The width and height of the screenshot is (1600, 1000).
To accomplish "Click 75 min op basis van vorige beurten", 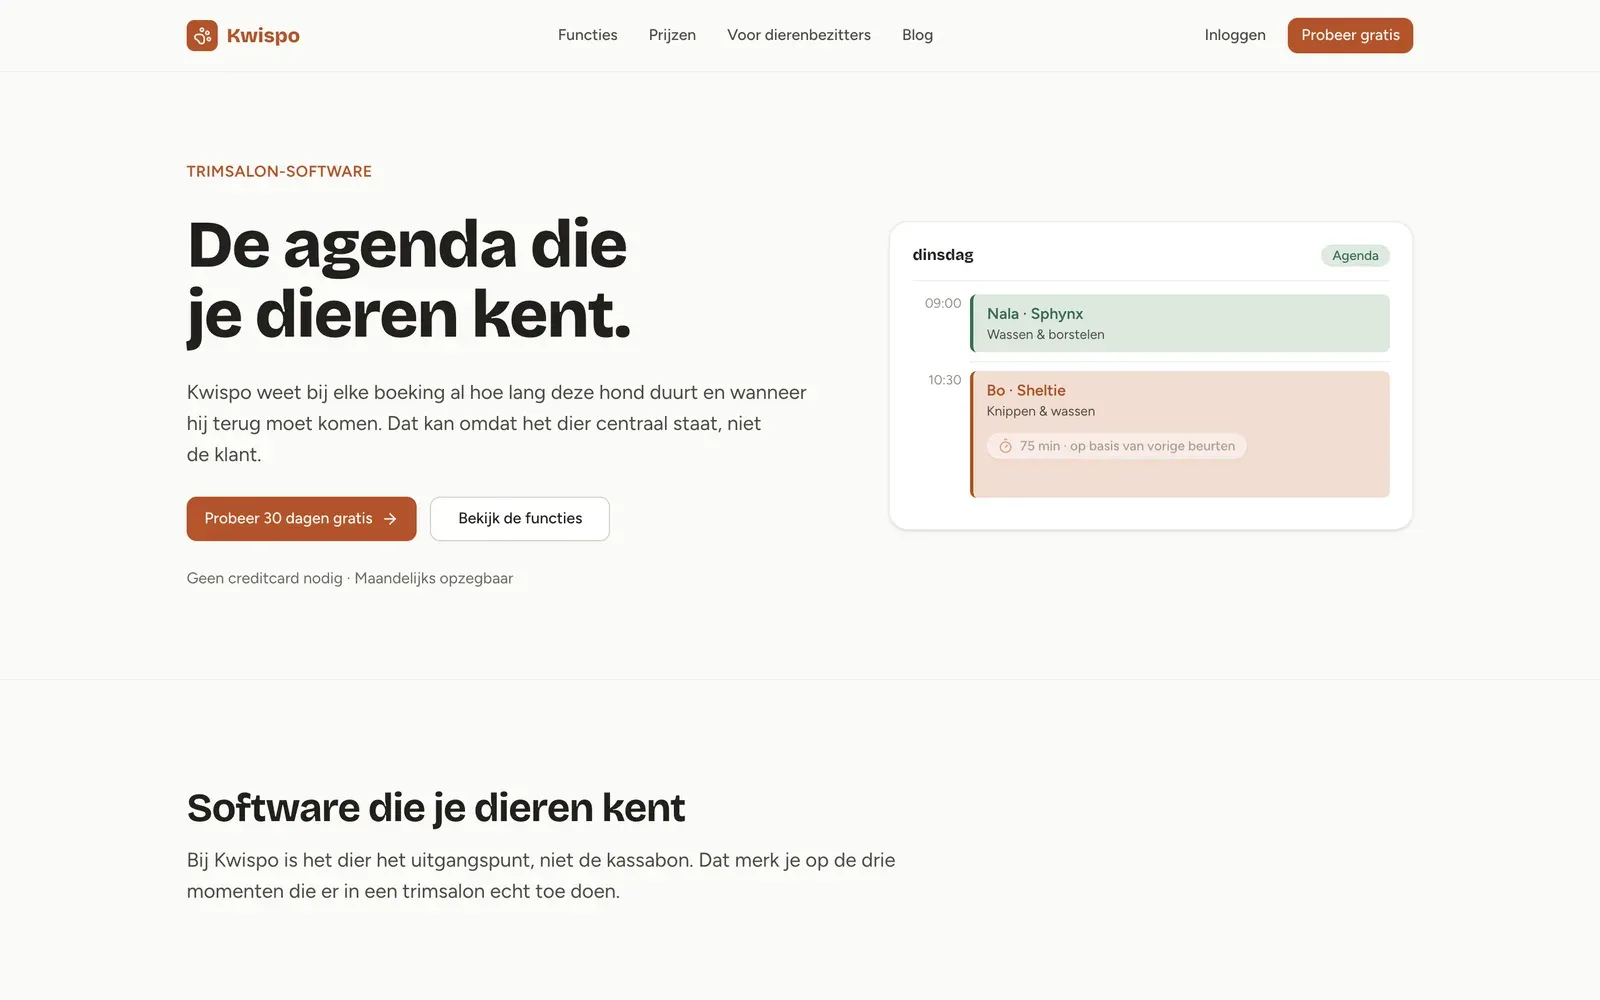I will (x=1117, y=446).
